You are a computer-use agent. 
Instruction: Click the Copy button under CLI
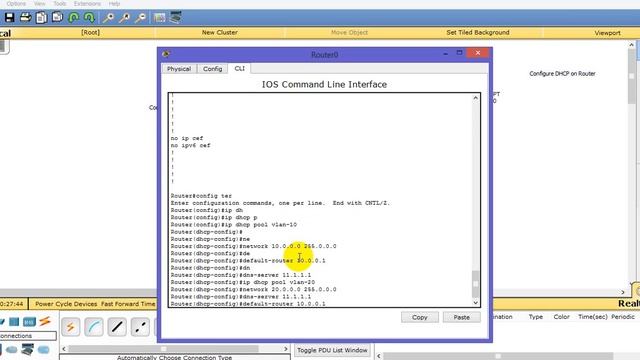tap(420, 317)
